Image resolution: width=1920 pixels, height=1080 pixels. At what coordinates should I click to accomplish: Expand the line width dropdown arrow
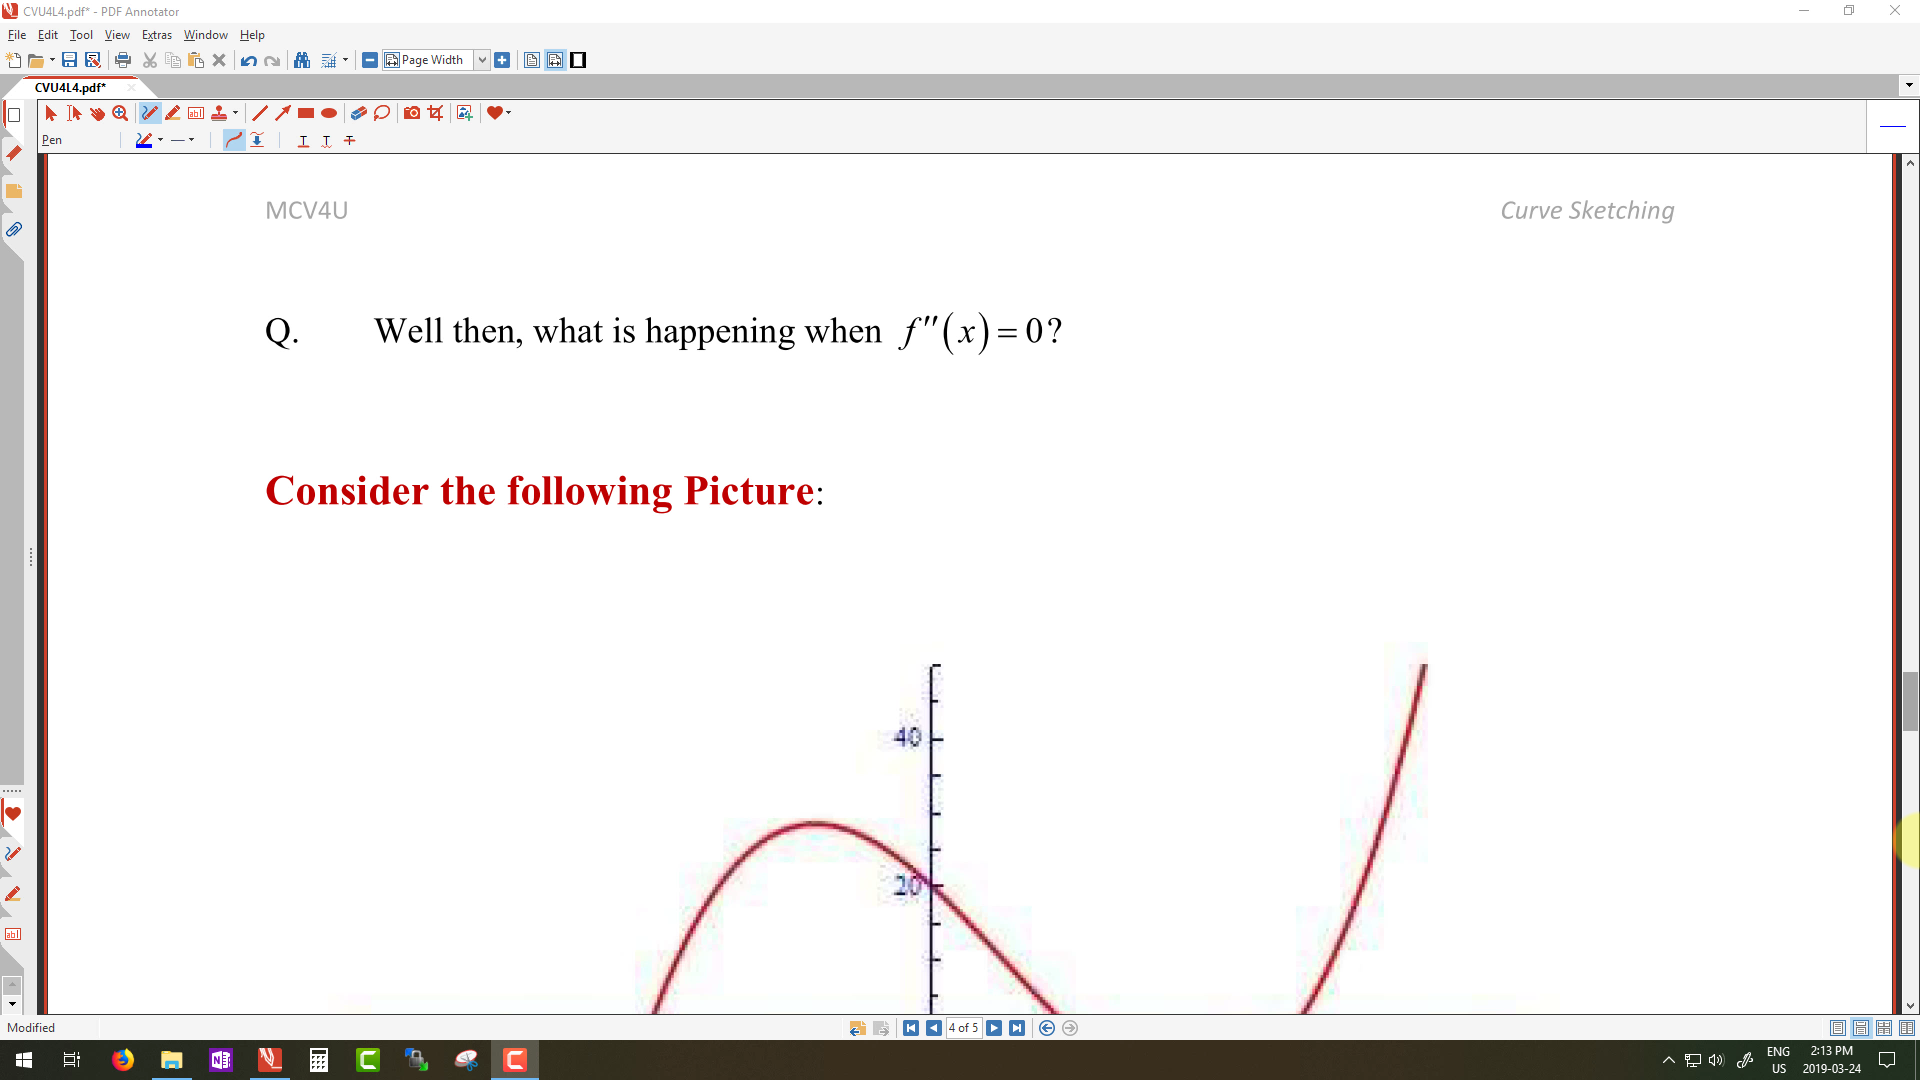192,140
